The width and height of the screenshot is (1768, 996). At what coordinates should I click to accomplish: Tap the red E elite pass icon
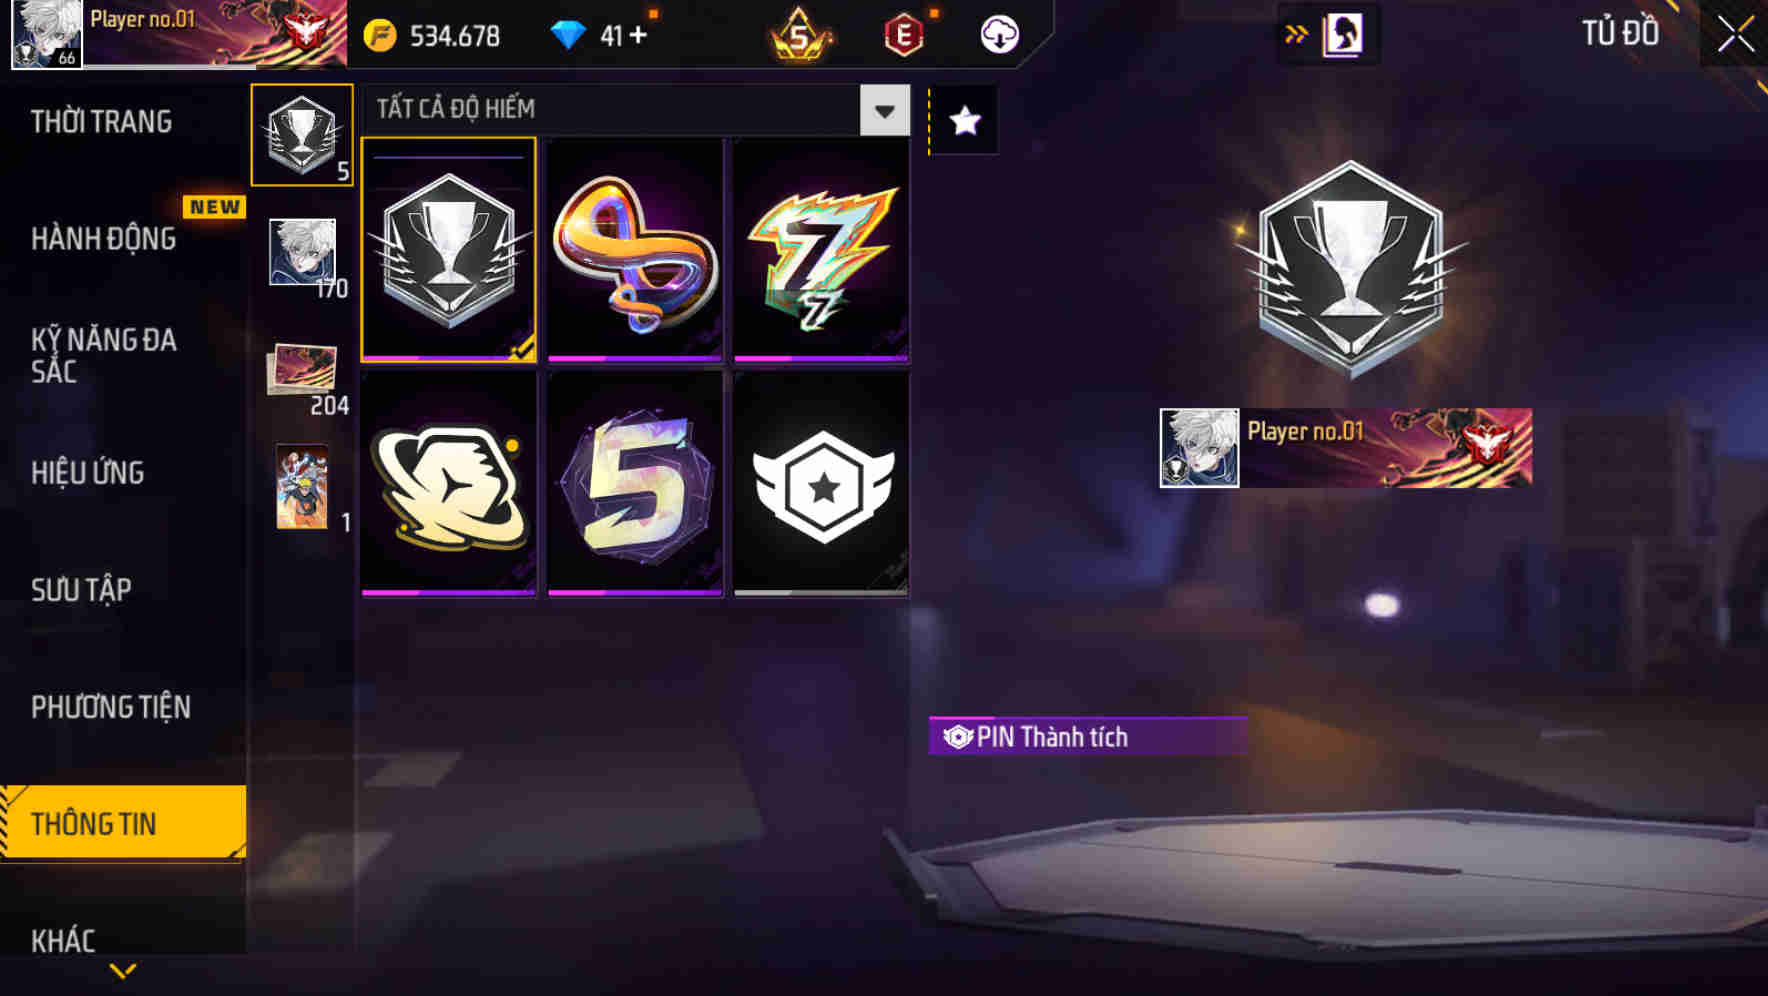[x=903, y=36]
